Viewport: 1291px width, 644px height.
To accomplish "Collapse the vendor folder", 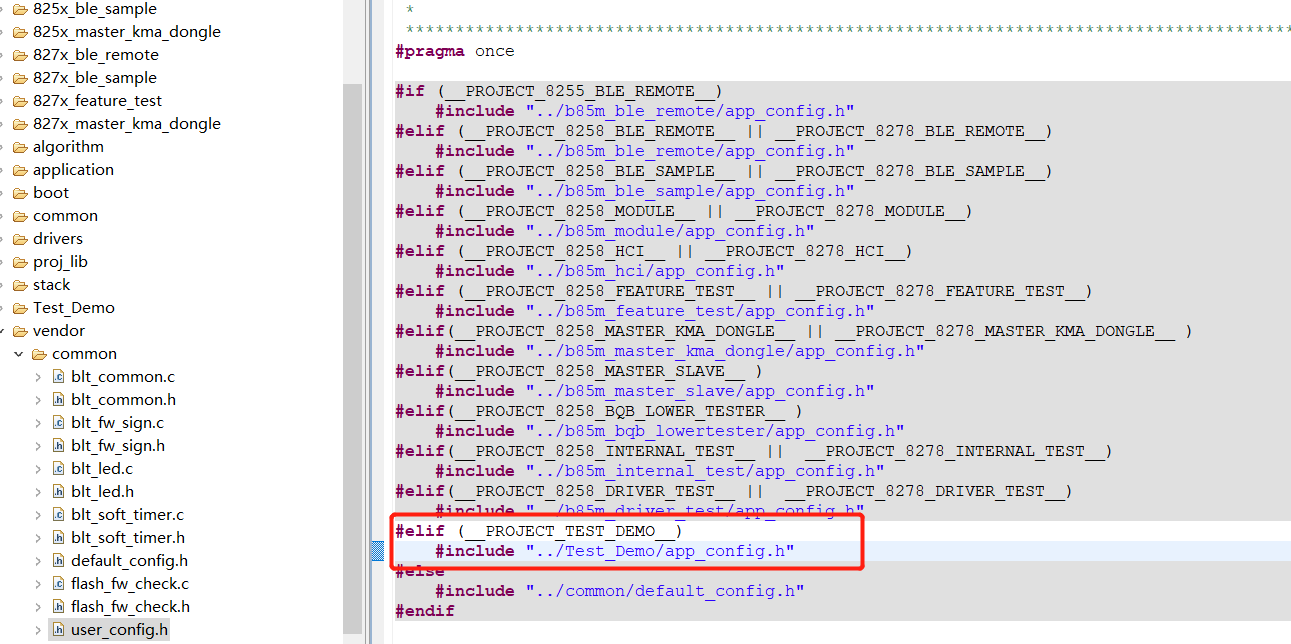I will pyautogui.click(x=5, y=330).
